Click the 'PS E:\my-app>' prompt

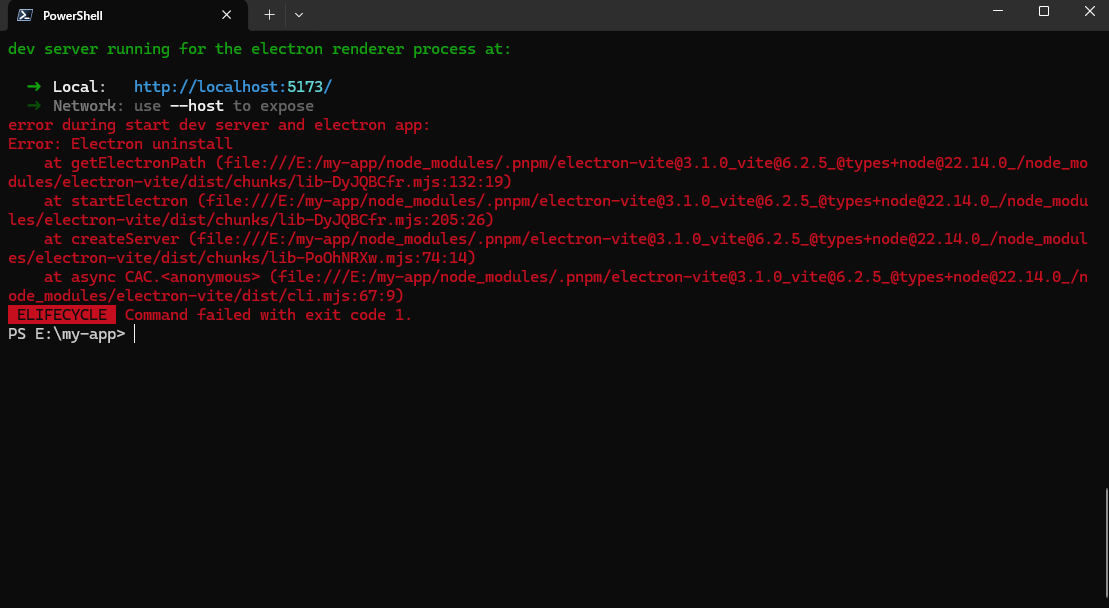66,334
